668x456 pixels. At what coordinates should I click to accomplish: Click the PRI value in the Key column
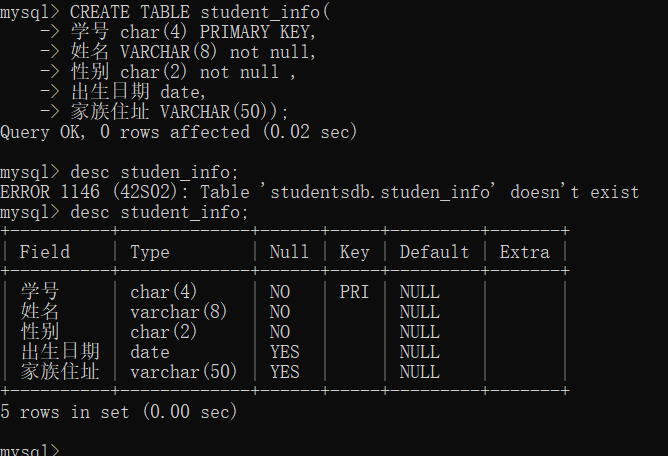[x=354, y=292]
